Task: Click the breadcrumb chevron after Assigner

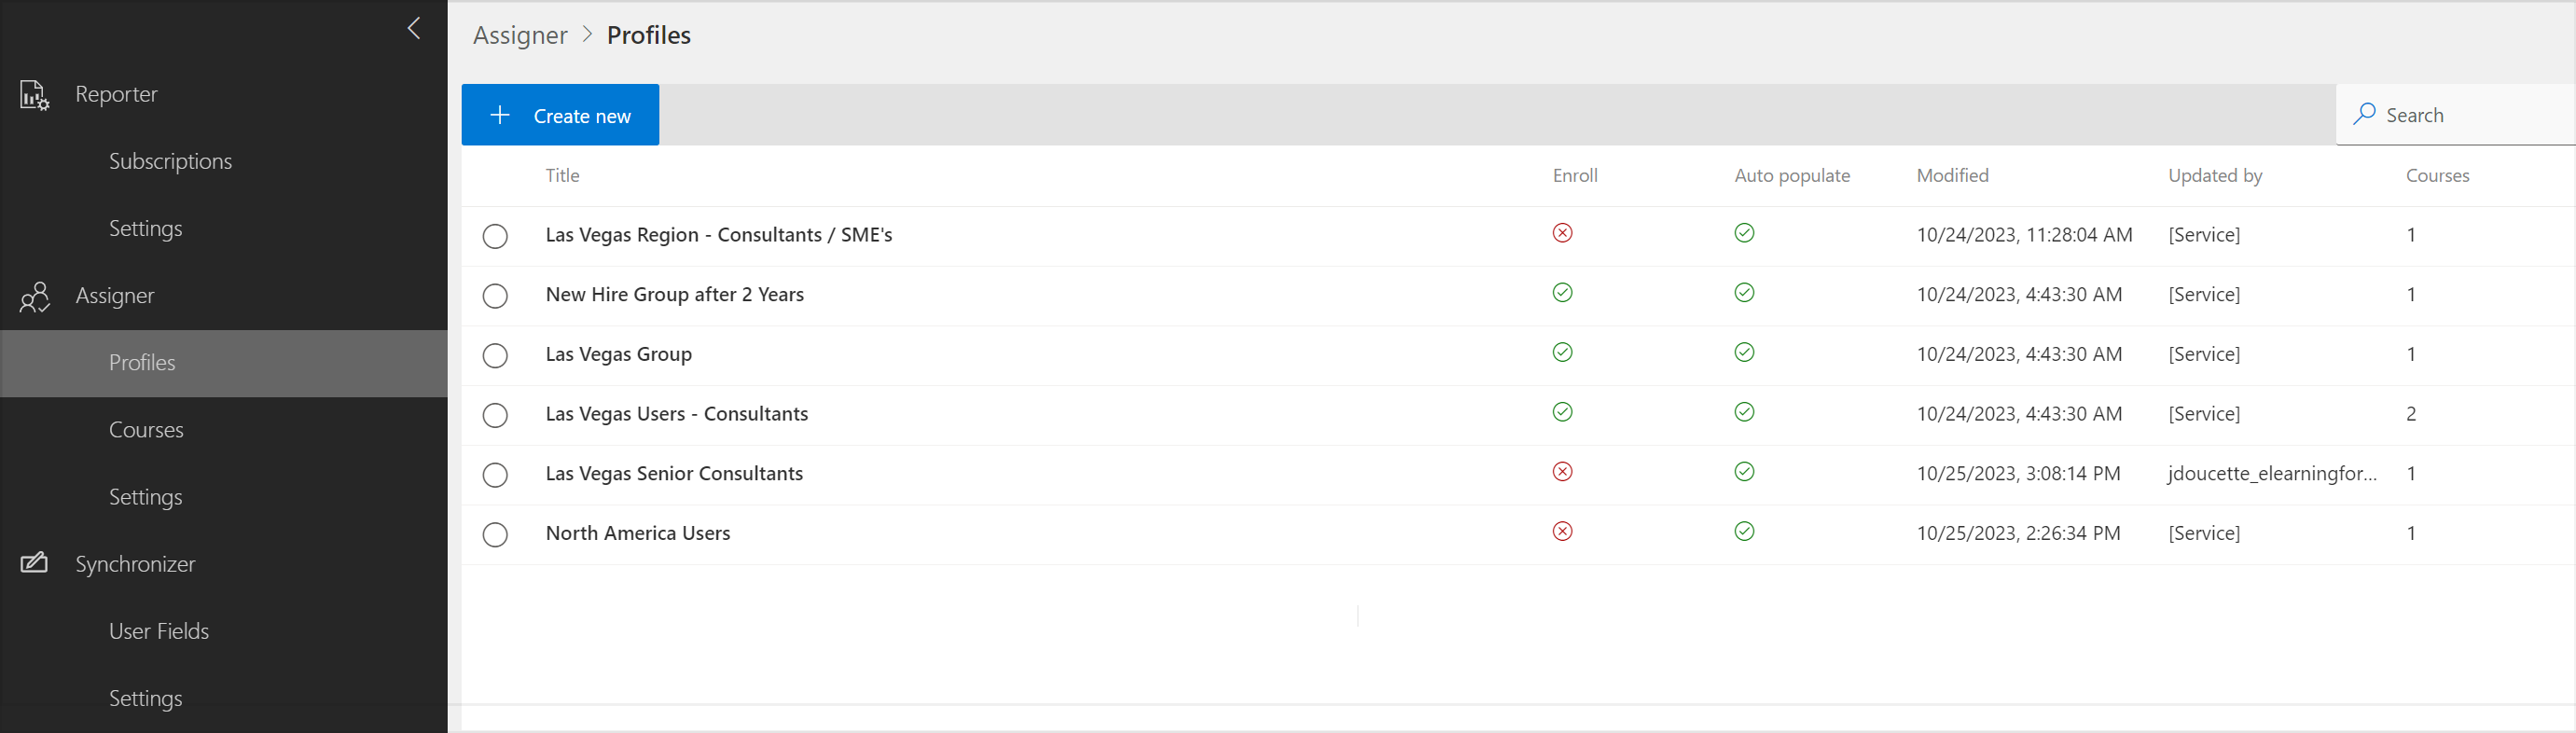Action: pyautogui.click(x=587, y=34)
